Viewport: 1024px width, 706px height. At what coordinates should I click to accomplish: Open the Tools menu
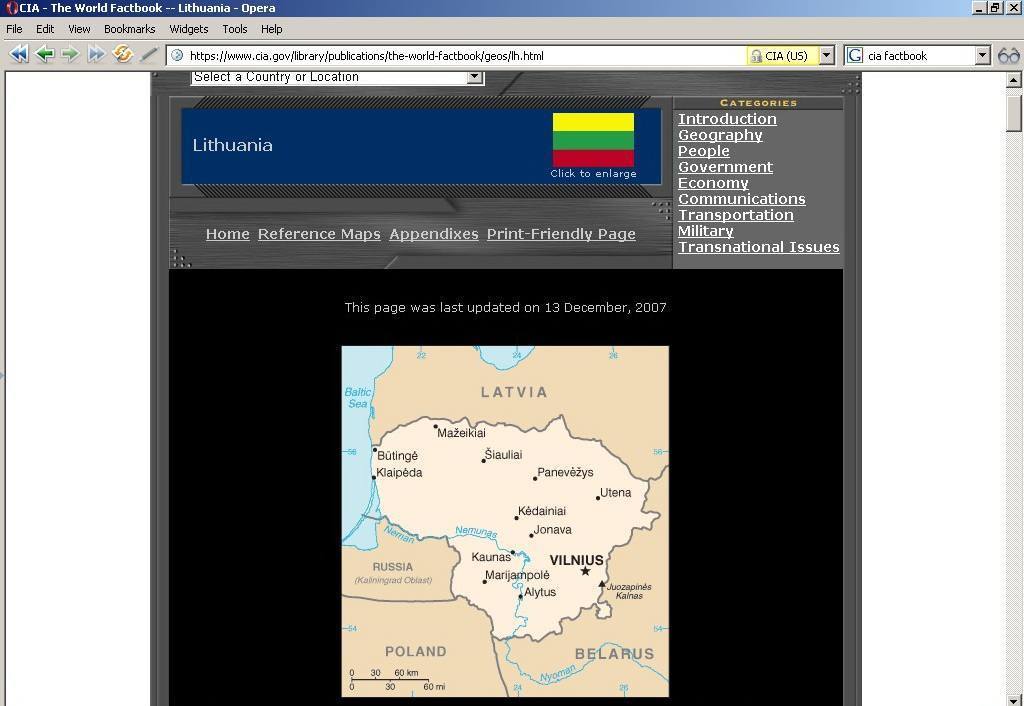click(x=235, y=29)
